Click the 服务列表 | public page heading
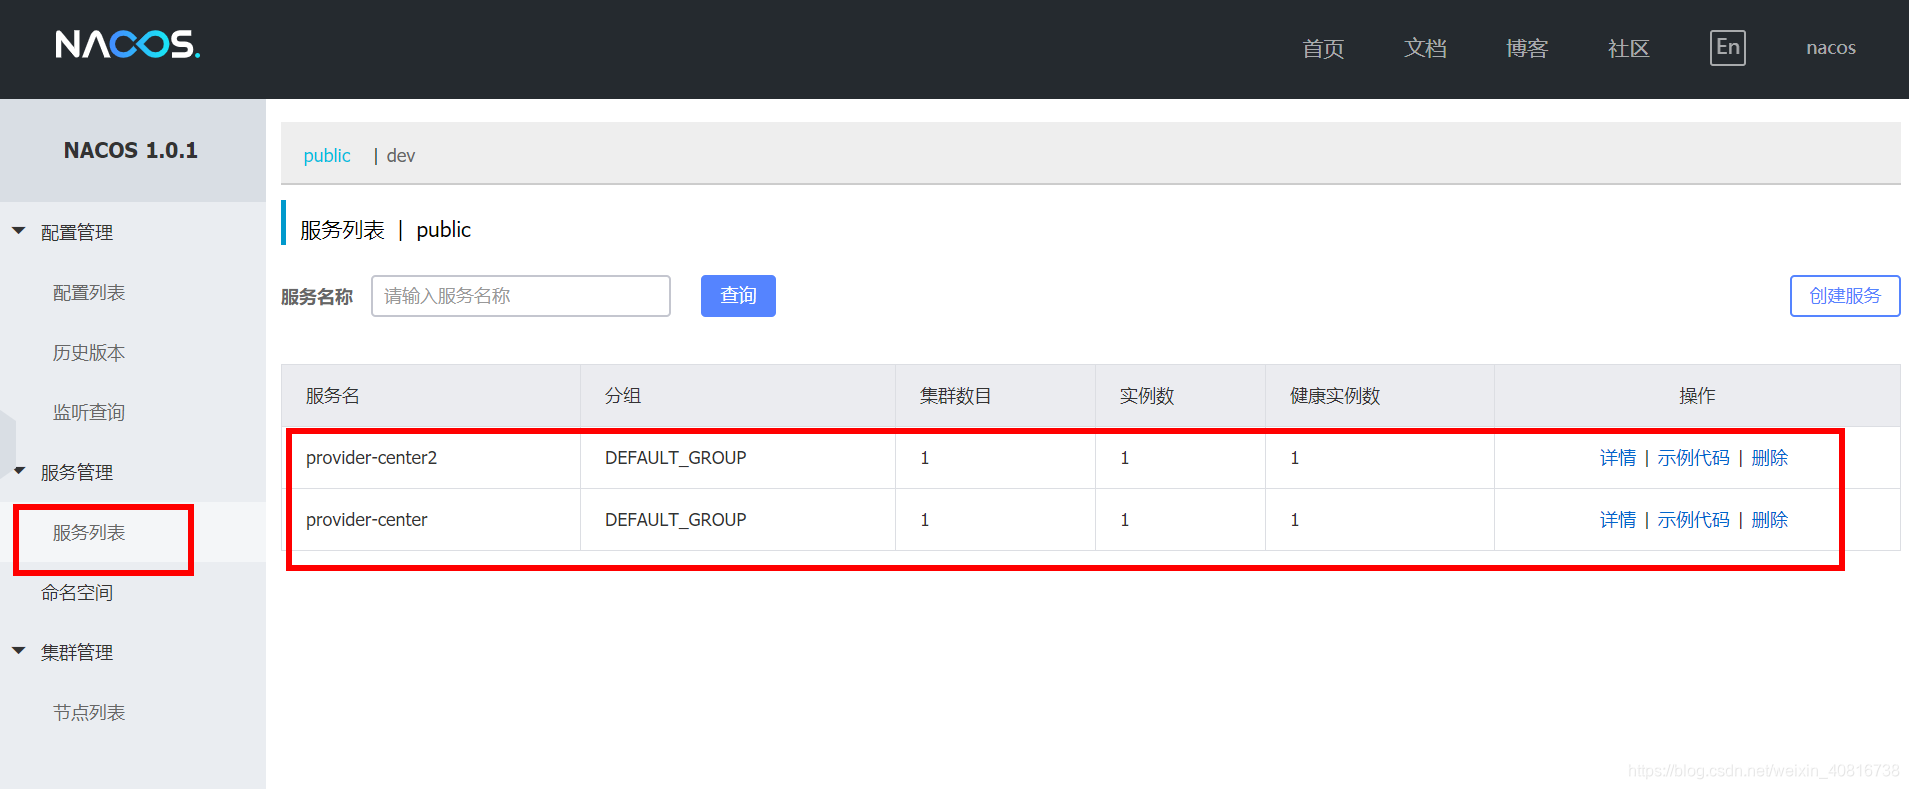Image resolution: width=1909 pixels, height=789 pixels. [x=385, y=230]
